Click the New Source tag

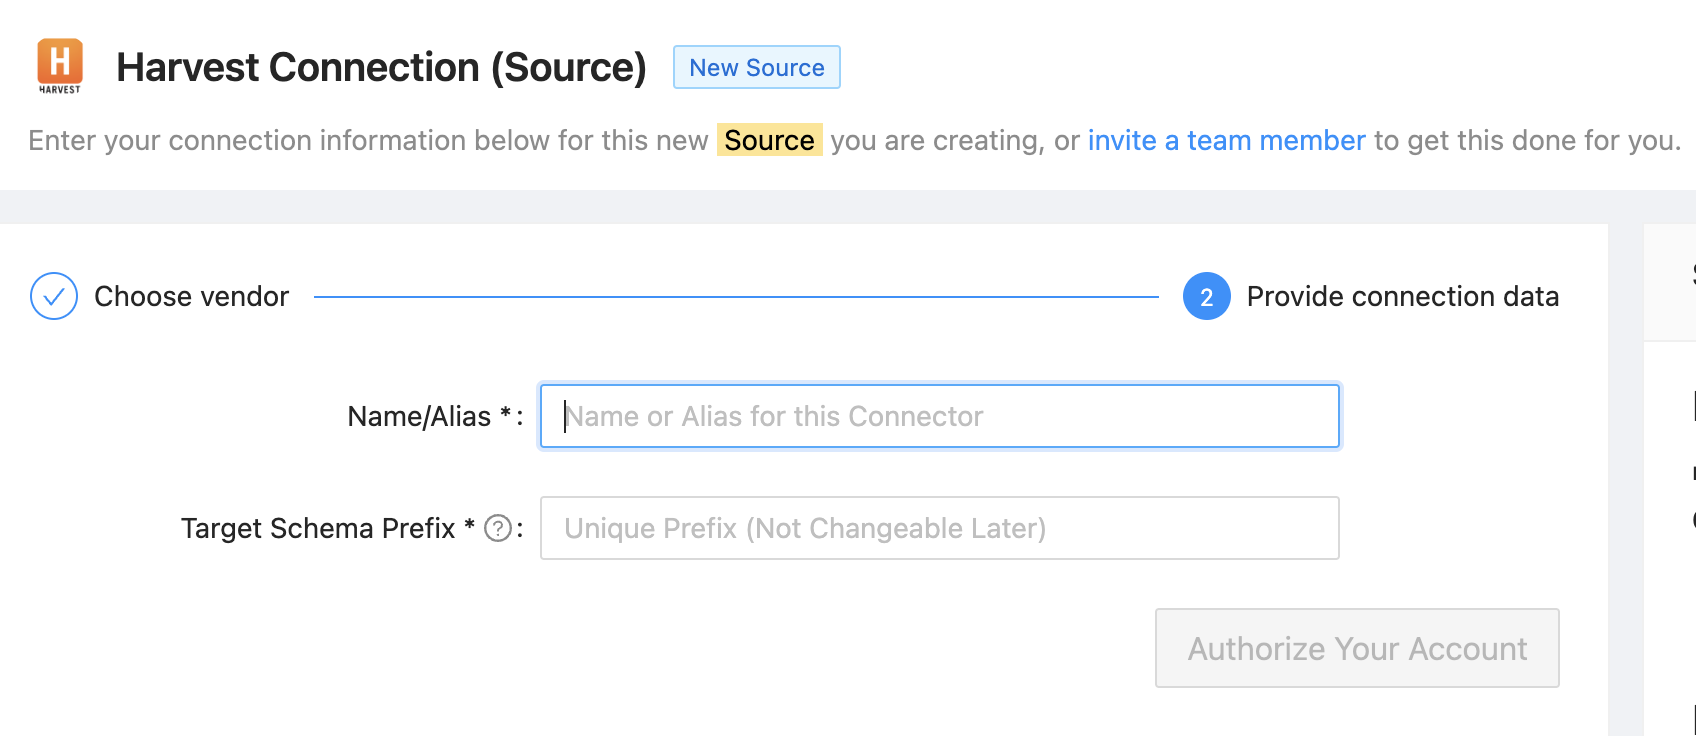tap(756, 68)
